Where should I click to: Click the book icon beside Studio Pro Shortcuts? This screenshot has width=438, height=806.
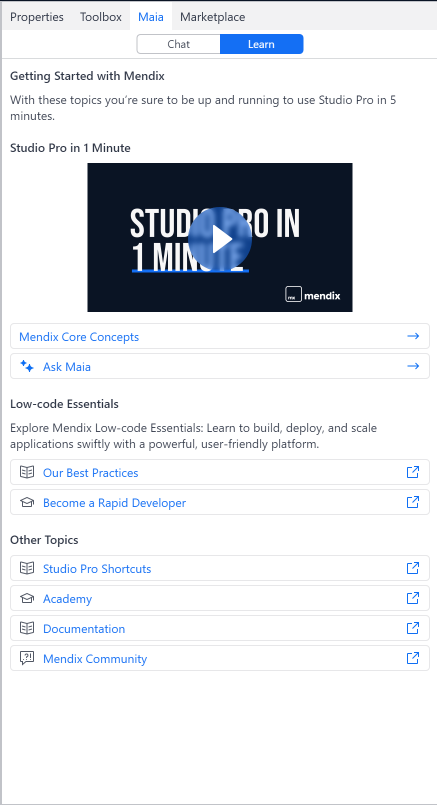pos(27,568)
